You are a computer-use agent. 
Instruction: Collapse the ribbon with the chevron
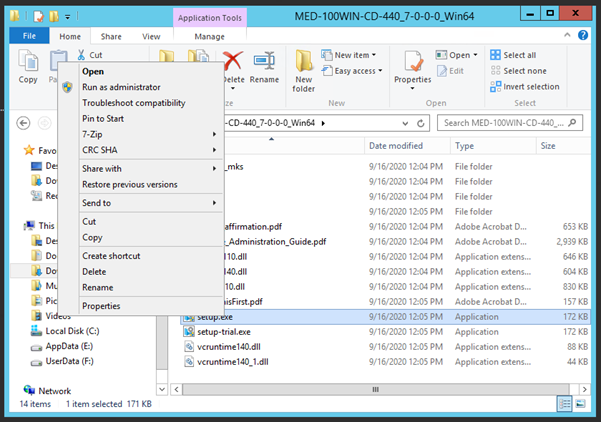(x=567, y=35)
